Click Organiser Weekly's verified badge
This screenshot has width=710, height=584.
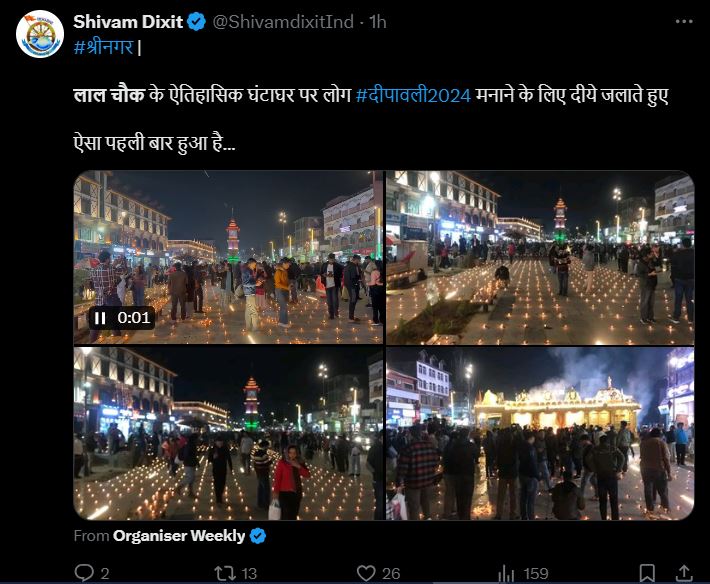[258, 536]
